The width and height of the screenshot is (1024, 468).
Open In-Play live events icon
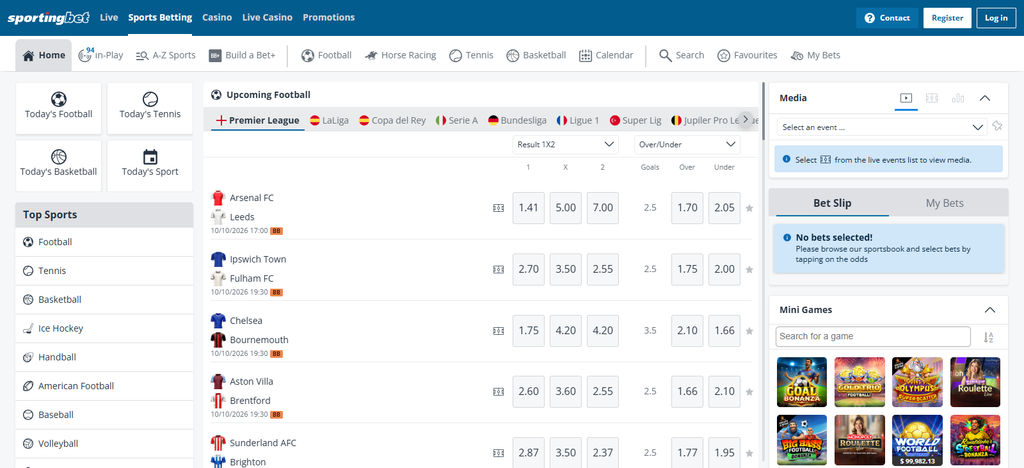(x=85, y=55)
